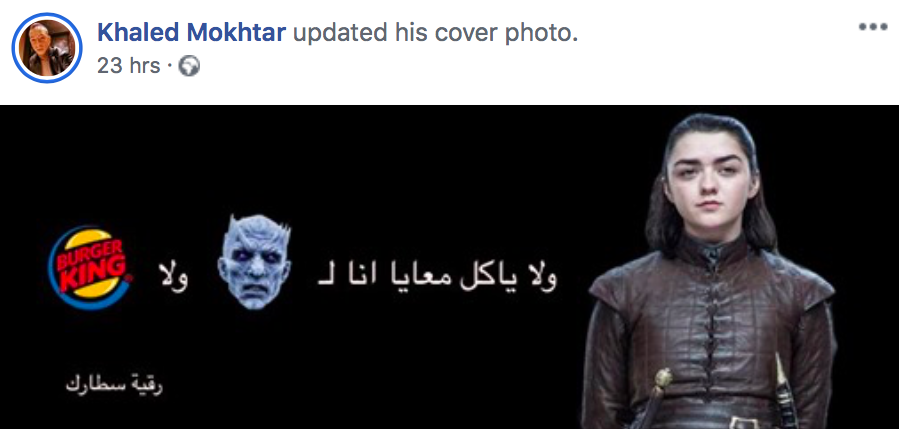Click the belt buckle at photo bottom
Image resolution: width=899 pixels, height=429 pixels.
745,423
